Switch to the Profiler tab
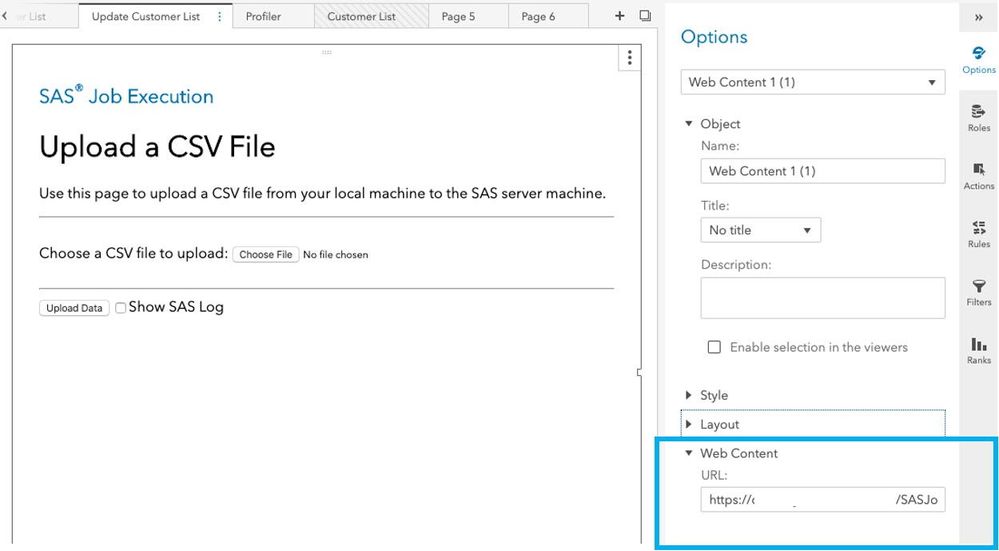Screen dimensions: 999x551 pos(263,16)
